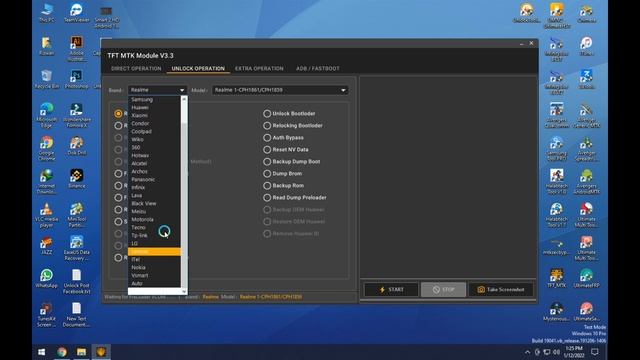This screenshot has height=360, width=640.
Task: Pick Huawei from the brand list
Action: 154,107
